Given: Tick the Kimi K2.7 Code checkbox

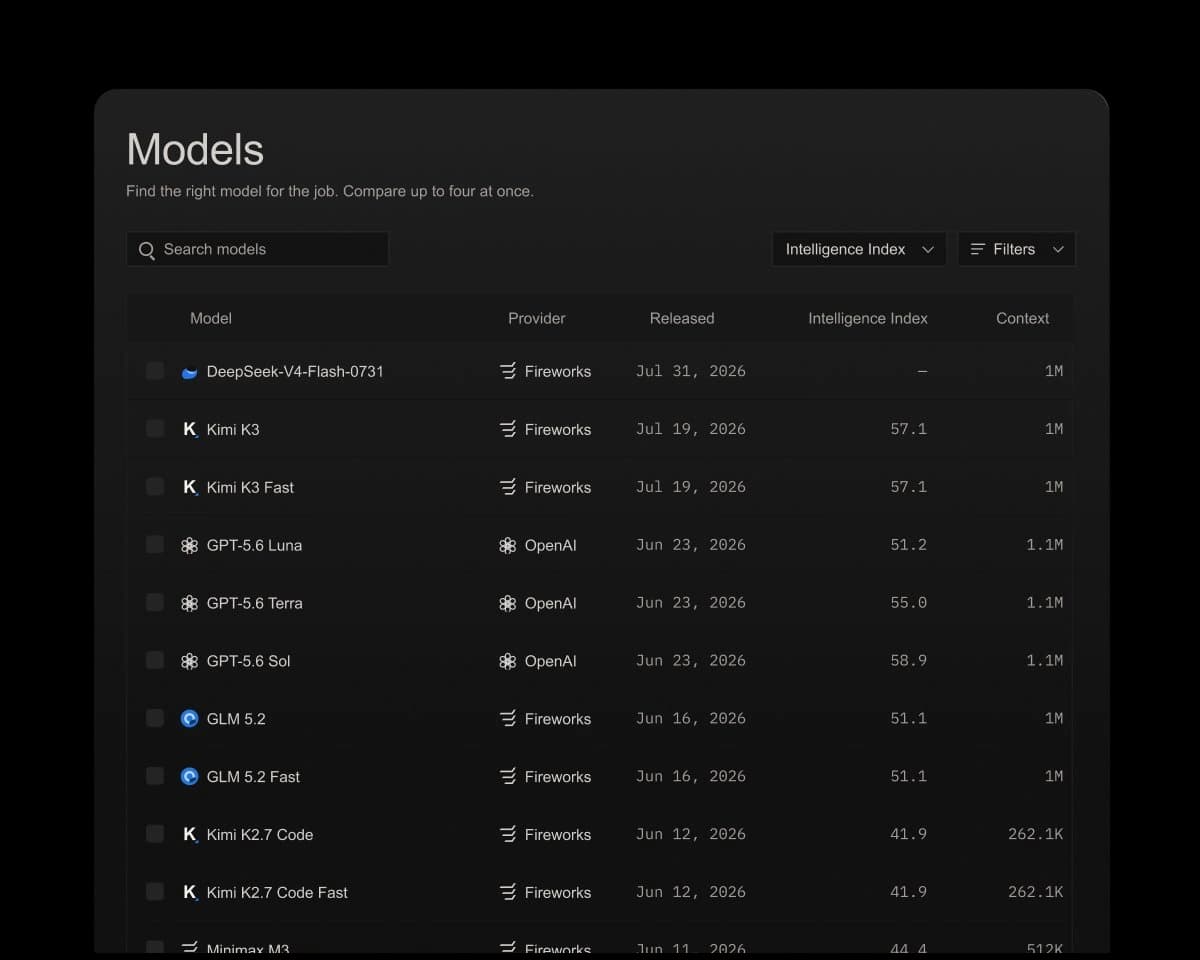Looking at the screenshot, I should 155,834.
